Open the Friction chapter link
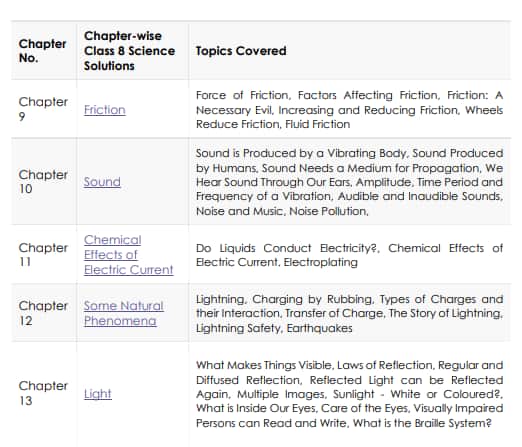 (x=105, y=110)
